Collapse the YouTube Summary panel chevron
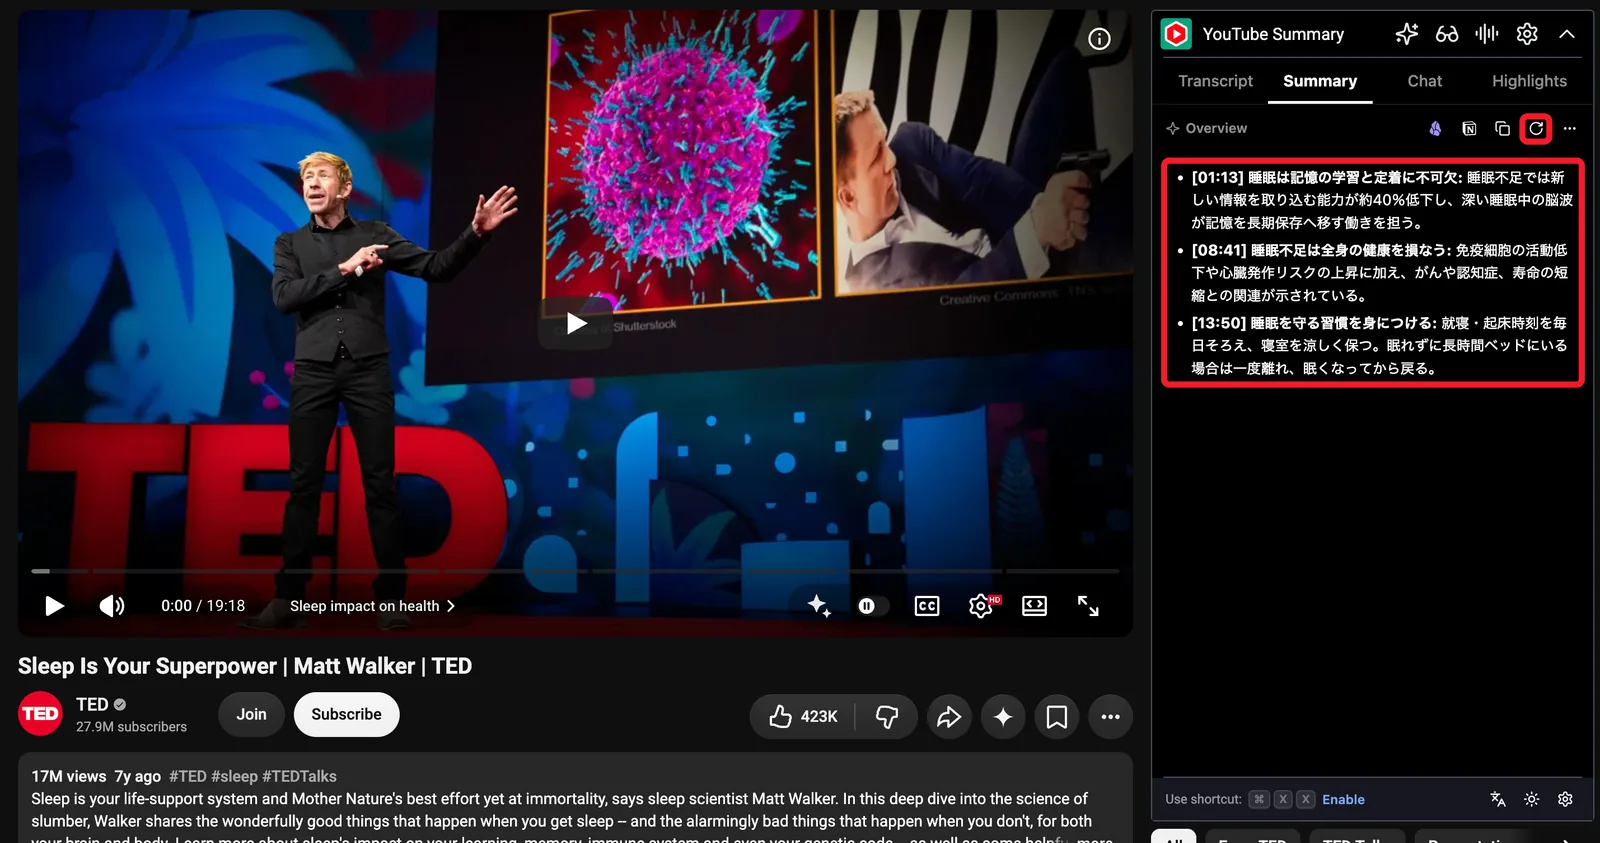This screenshot has height=843, width=1600. [1567, 34]
